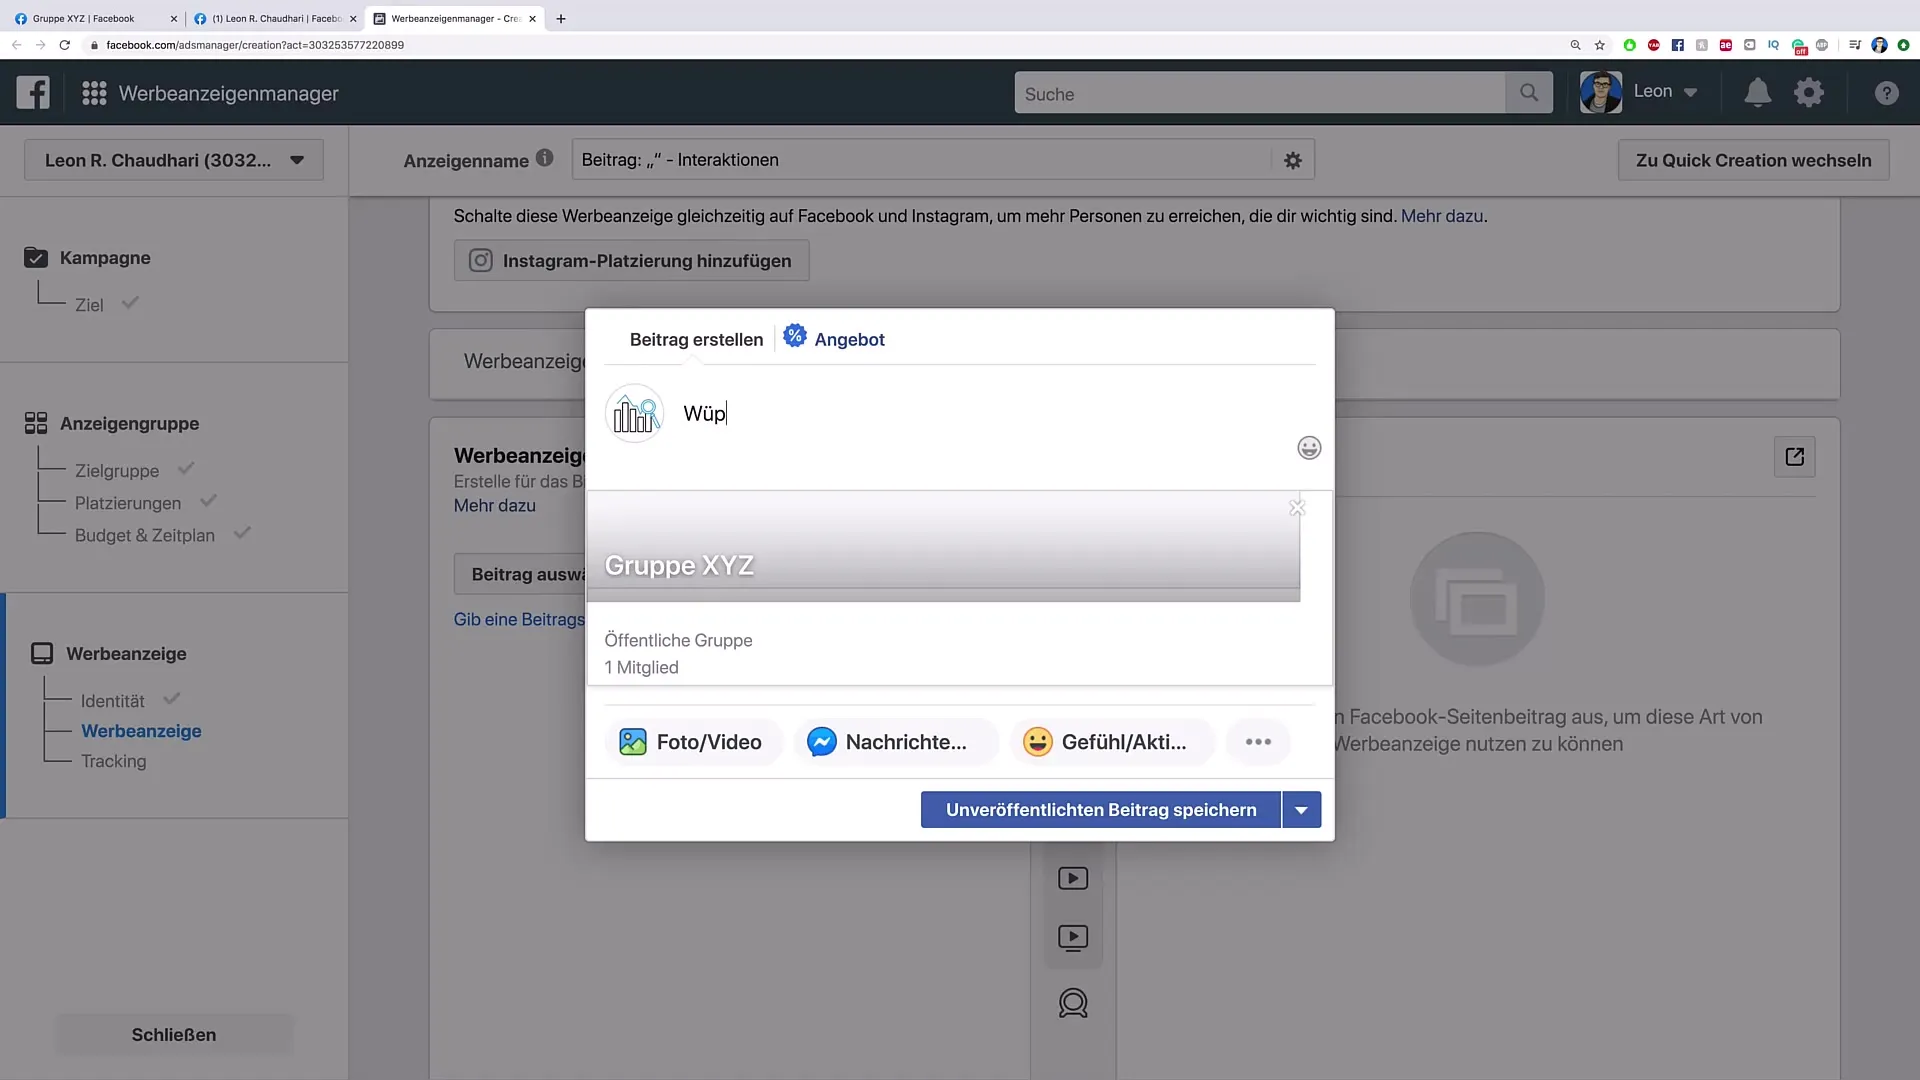Image resolution: width=1920 pixels, height=1080 pixels.
Task: Click the Anzeigengruppe grid icon
Action: 36,424
